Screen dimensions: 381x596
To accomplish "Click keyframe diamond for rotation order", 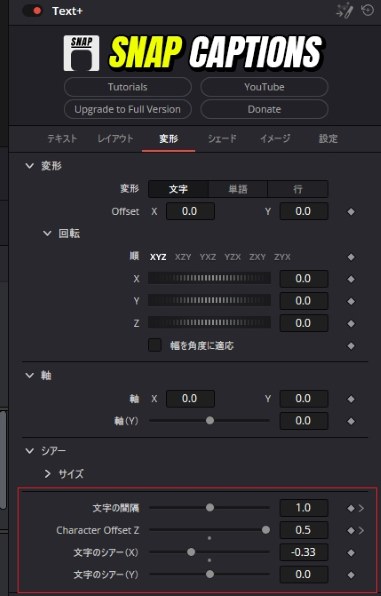I will click(351, 257).
